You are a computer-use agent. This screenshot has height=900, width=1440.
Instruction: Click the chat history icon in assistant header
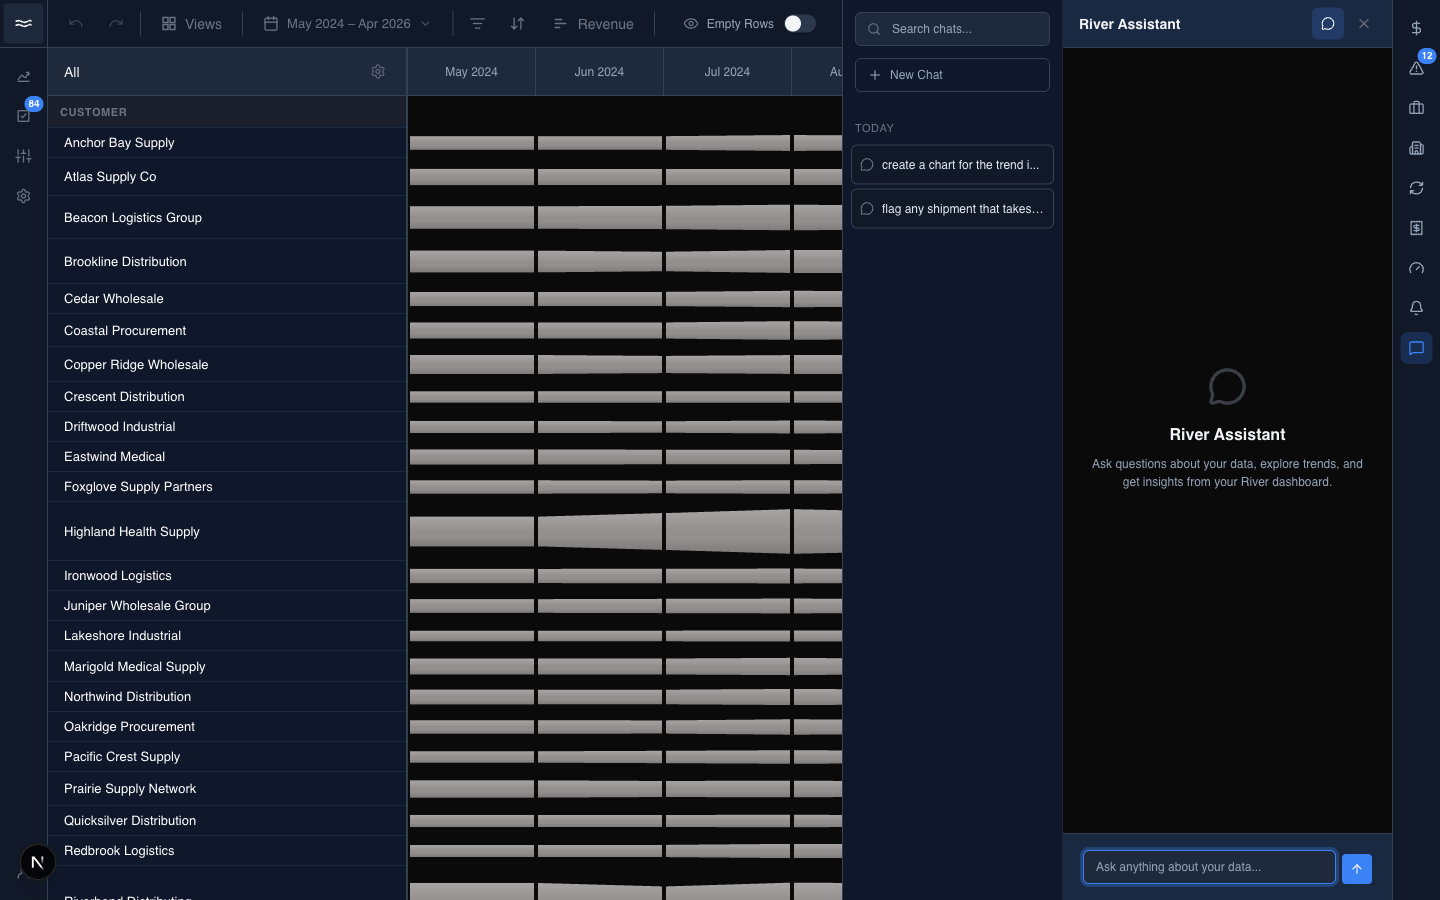(x=1328, y=24)
